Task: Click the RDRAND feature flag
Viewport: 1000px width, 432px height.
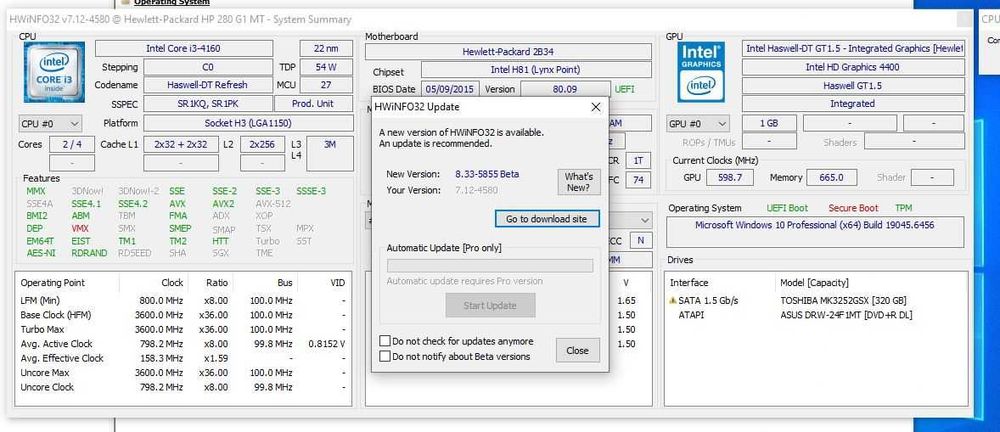Action: click(x=89, y=253)
